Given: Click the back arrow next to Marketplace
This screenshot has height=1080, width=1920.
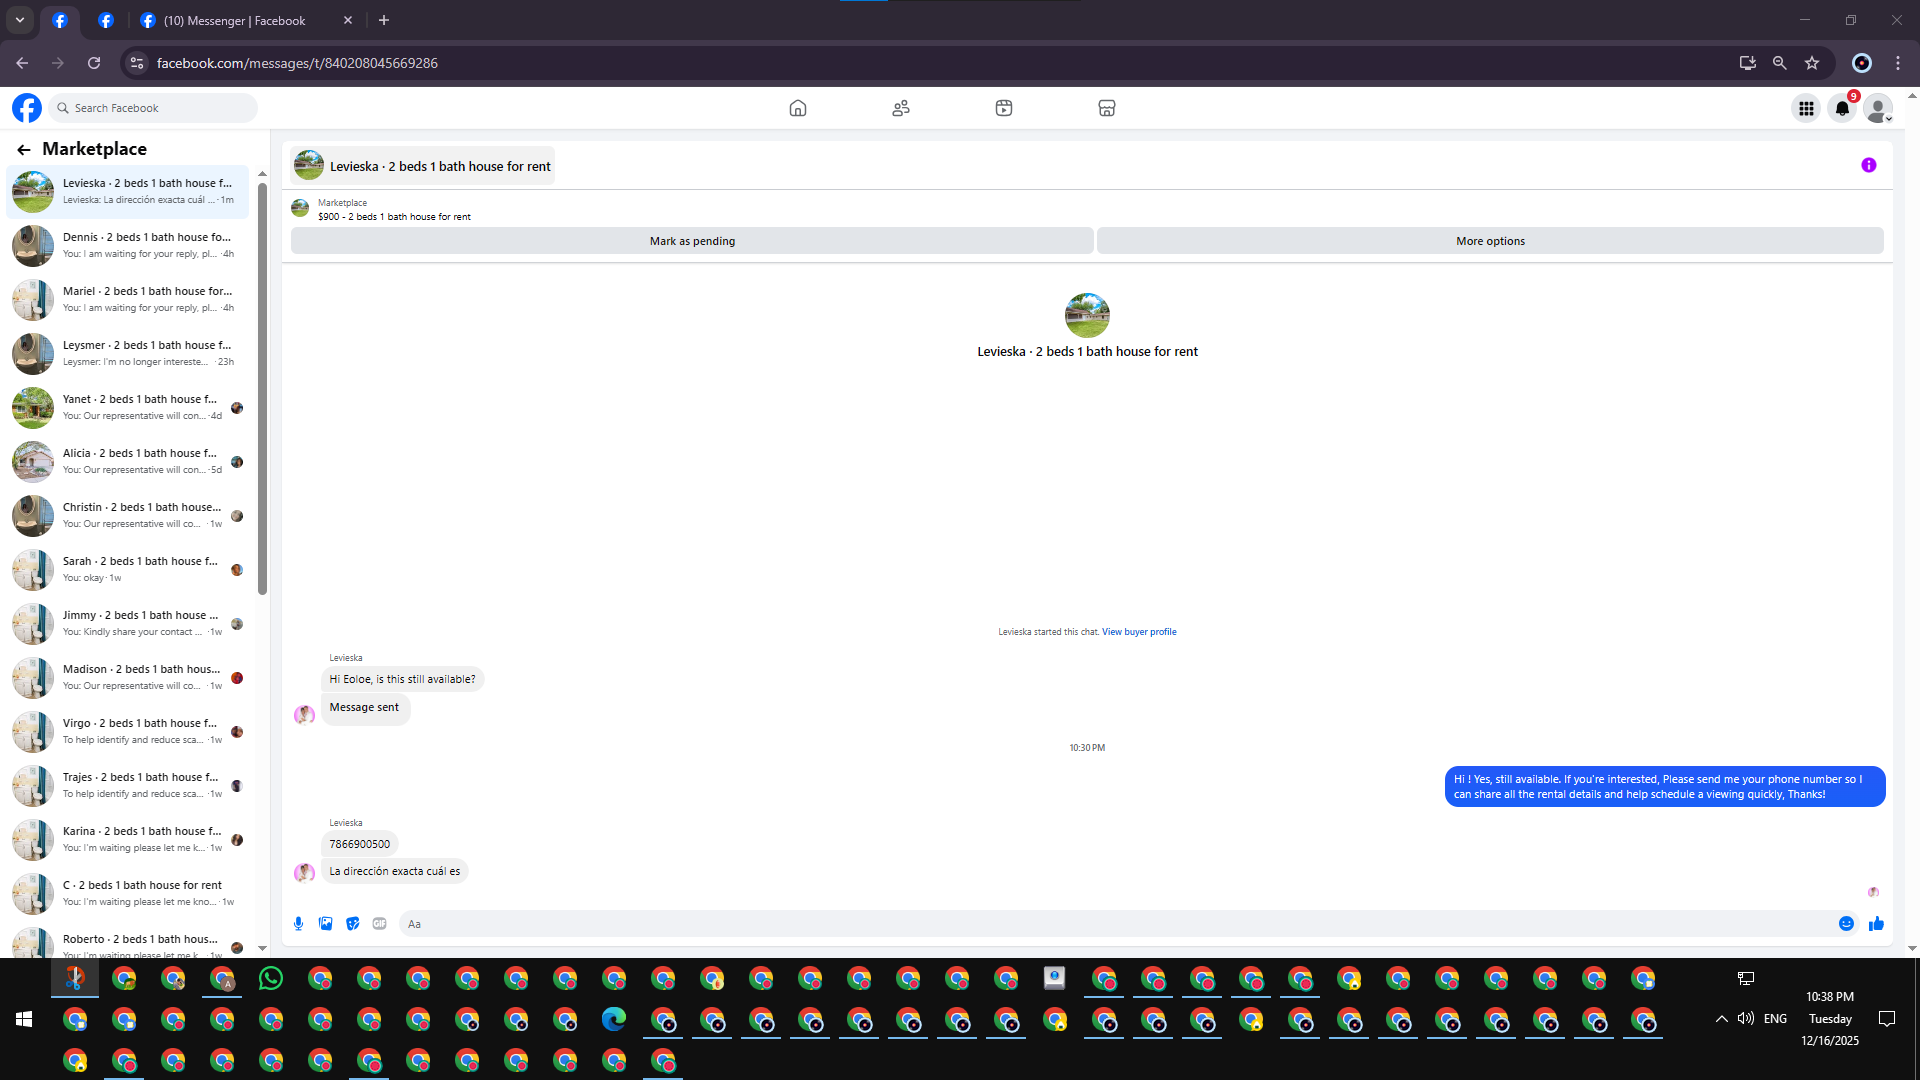Looking at the screenshot, I should coord(24,149).
